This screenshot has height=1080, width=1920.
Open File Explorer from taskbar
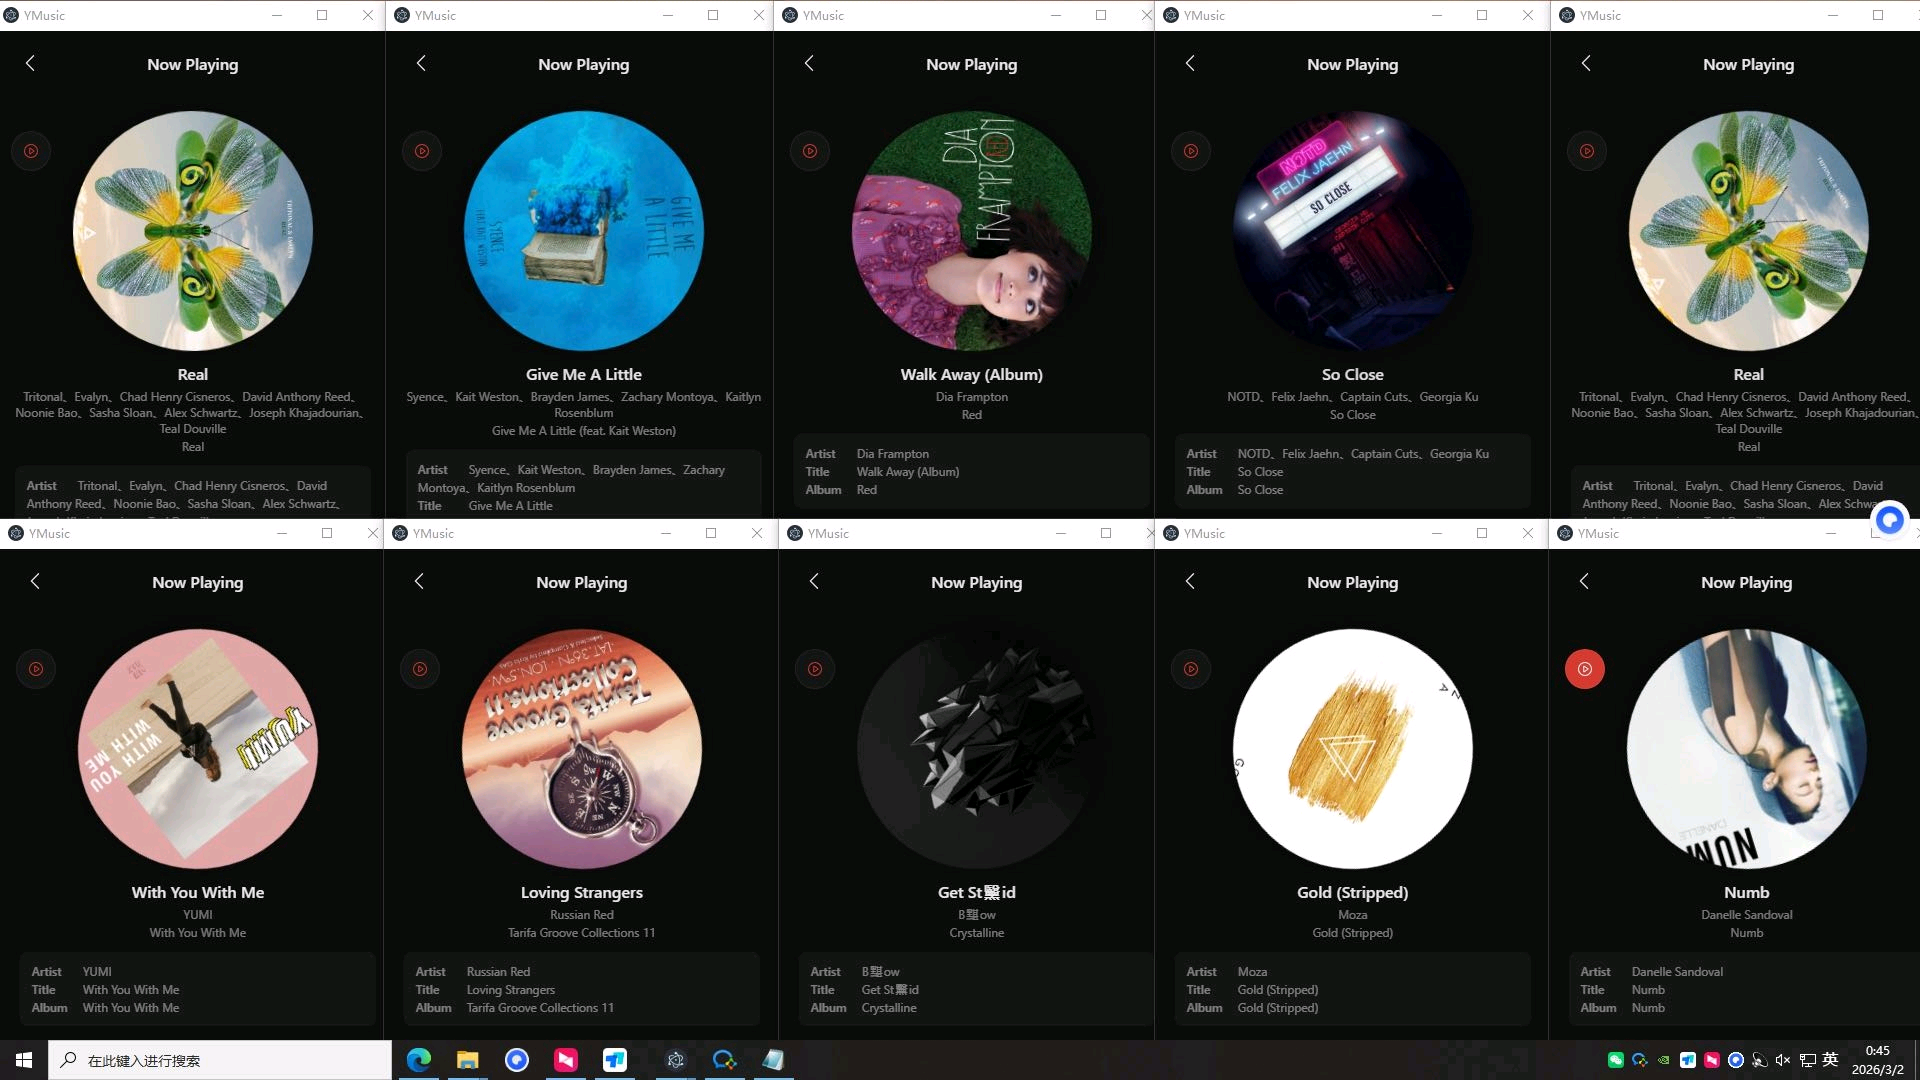pyautogui.click(x=468, y=1060)
